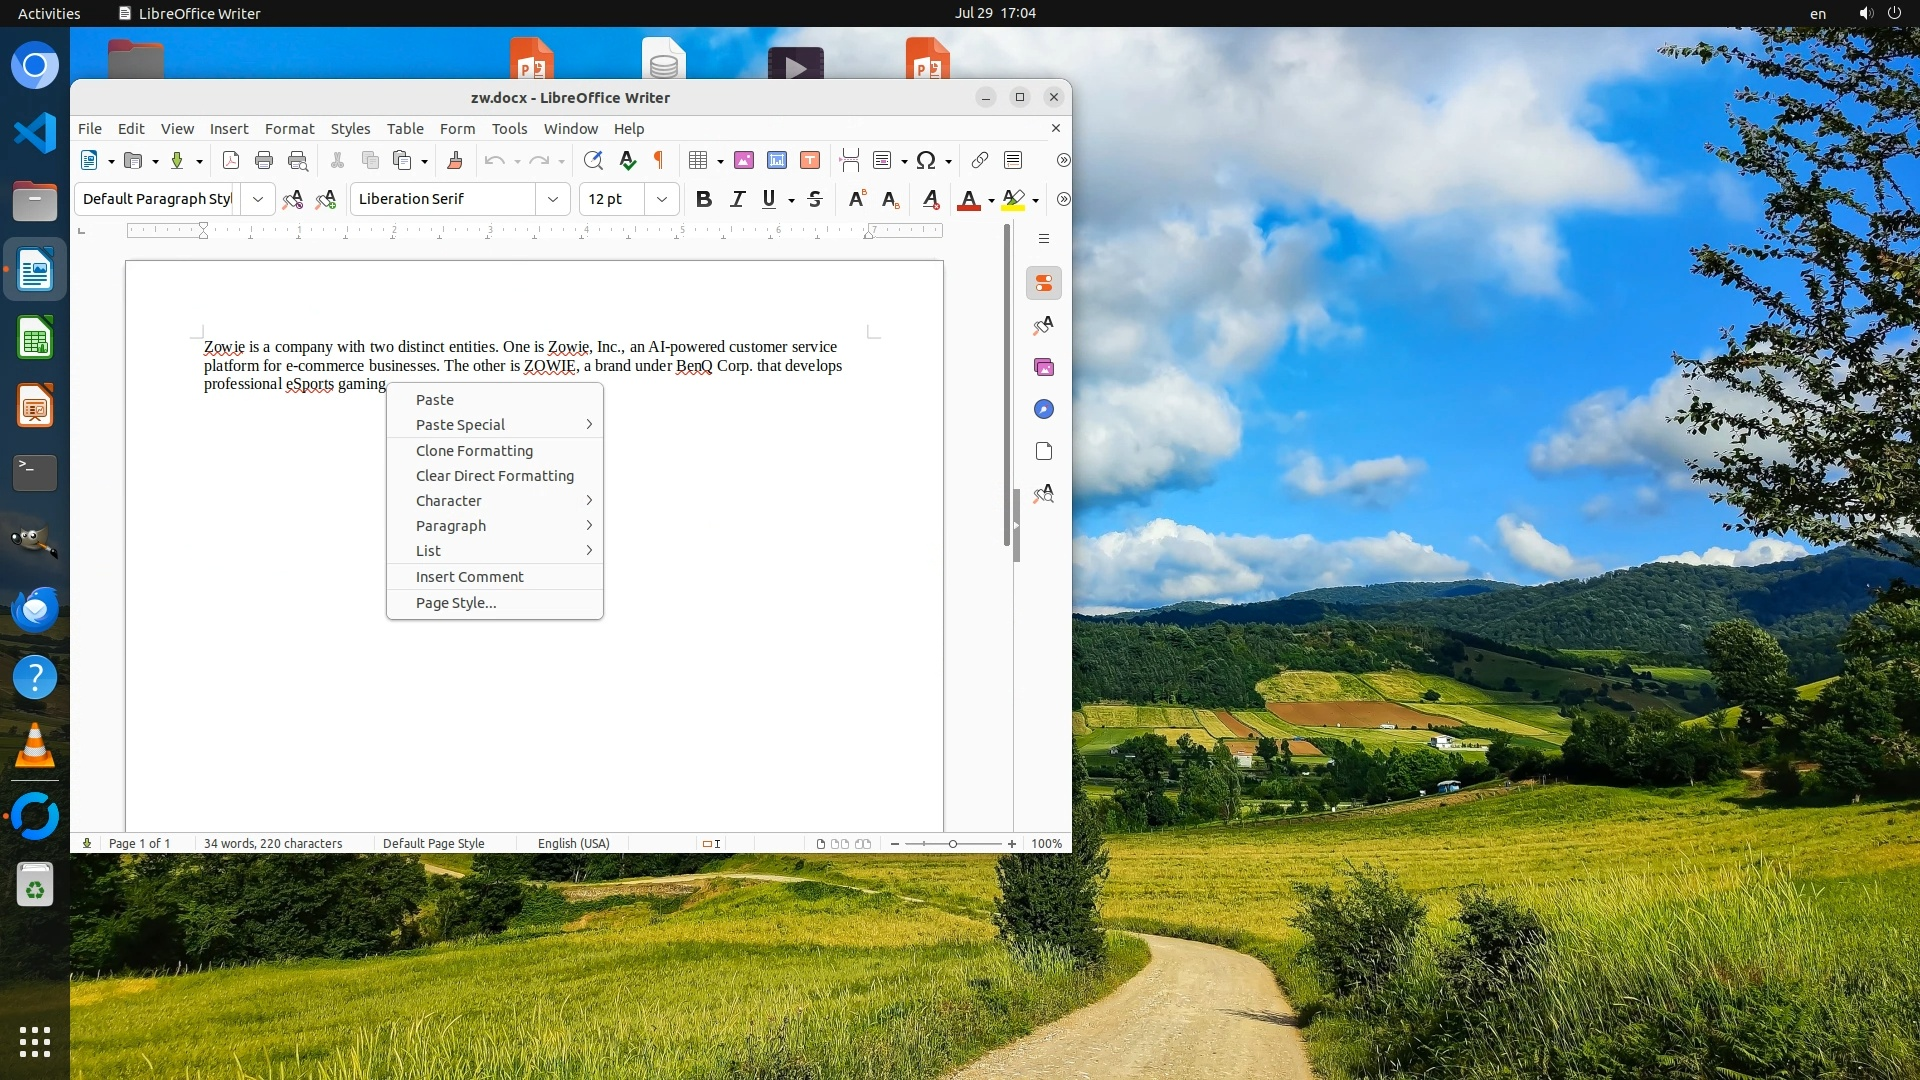Open the sidebar Navigator compass icon
Viewport: 1920px width, 1080px height.
1044,409
